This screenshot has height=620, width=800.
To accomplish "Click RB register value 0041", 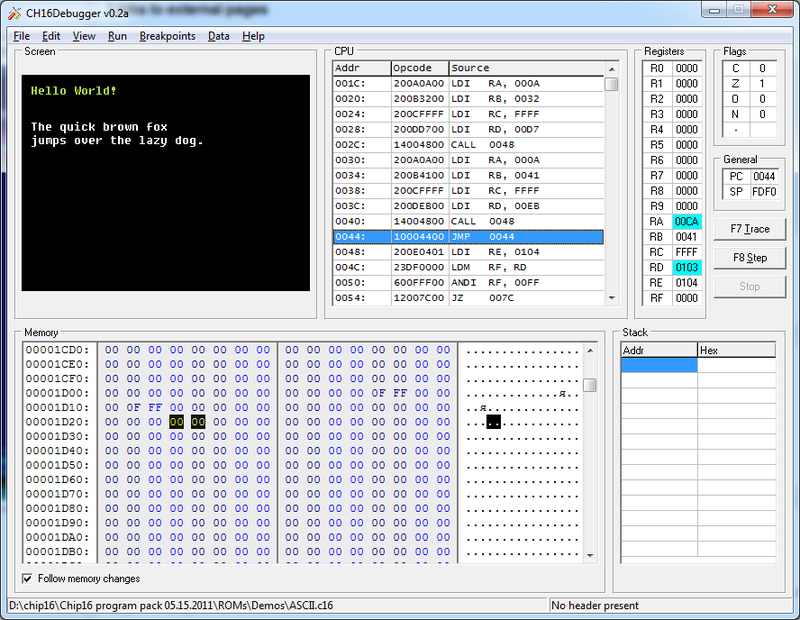I will (x=687, y=237).
